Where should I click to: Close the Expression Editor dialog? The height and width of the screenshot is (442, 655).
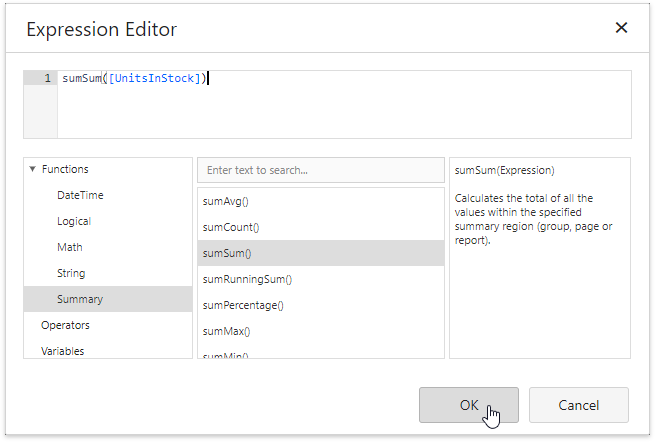coord(621,28)
